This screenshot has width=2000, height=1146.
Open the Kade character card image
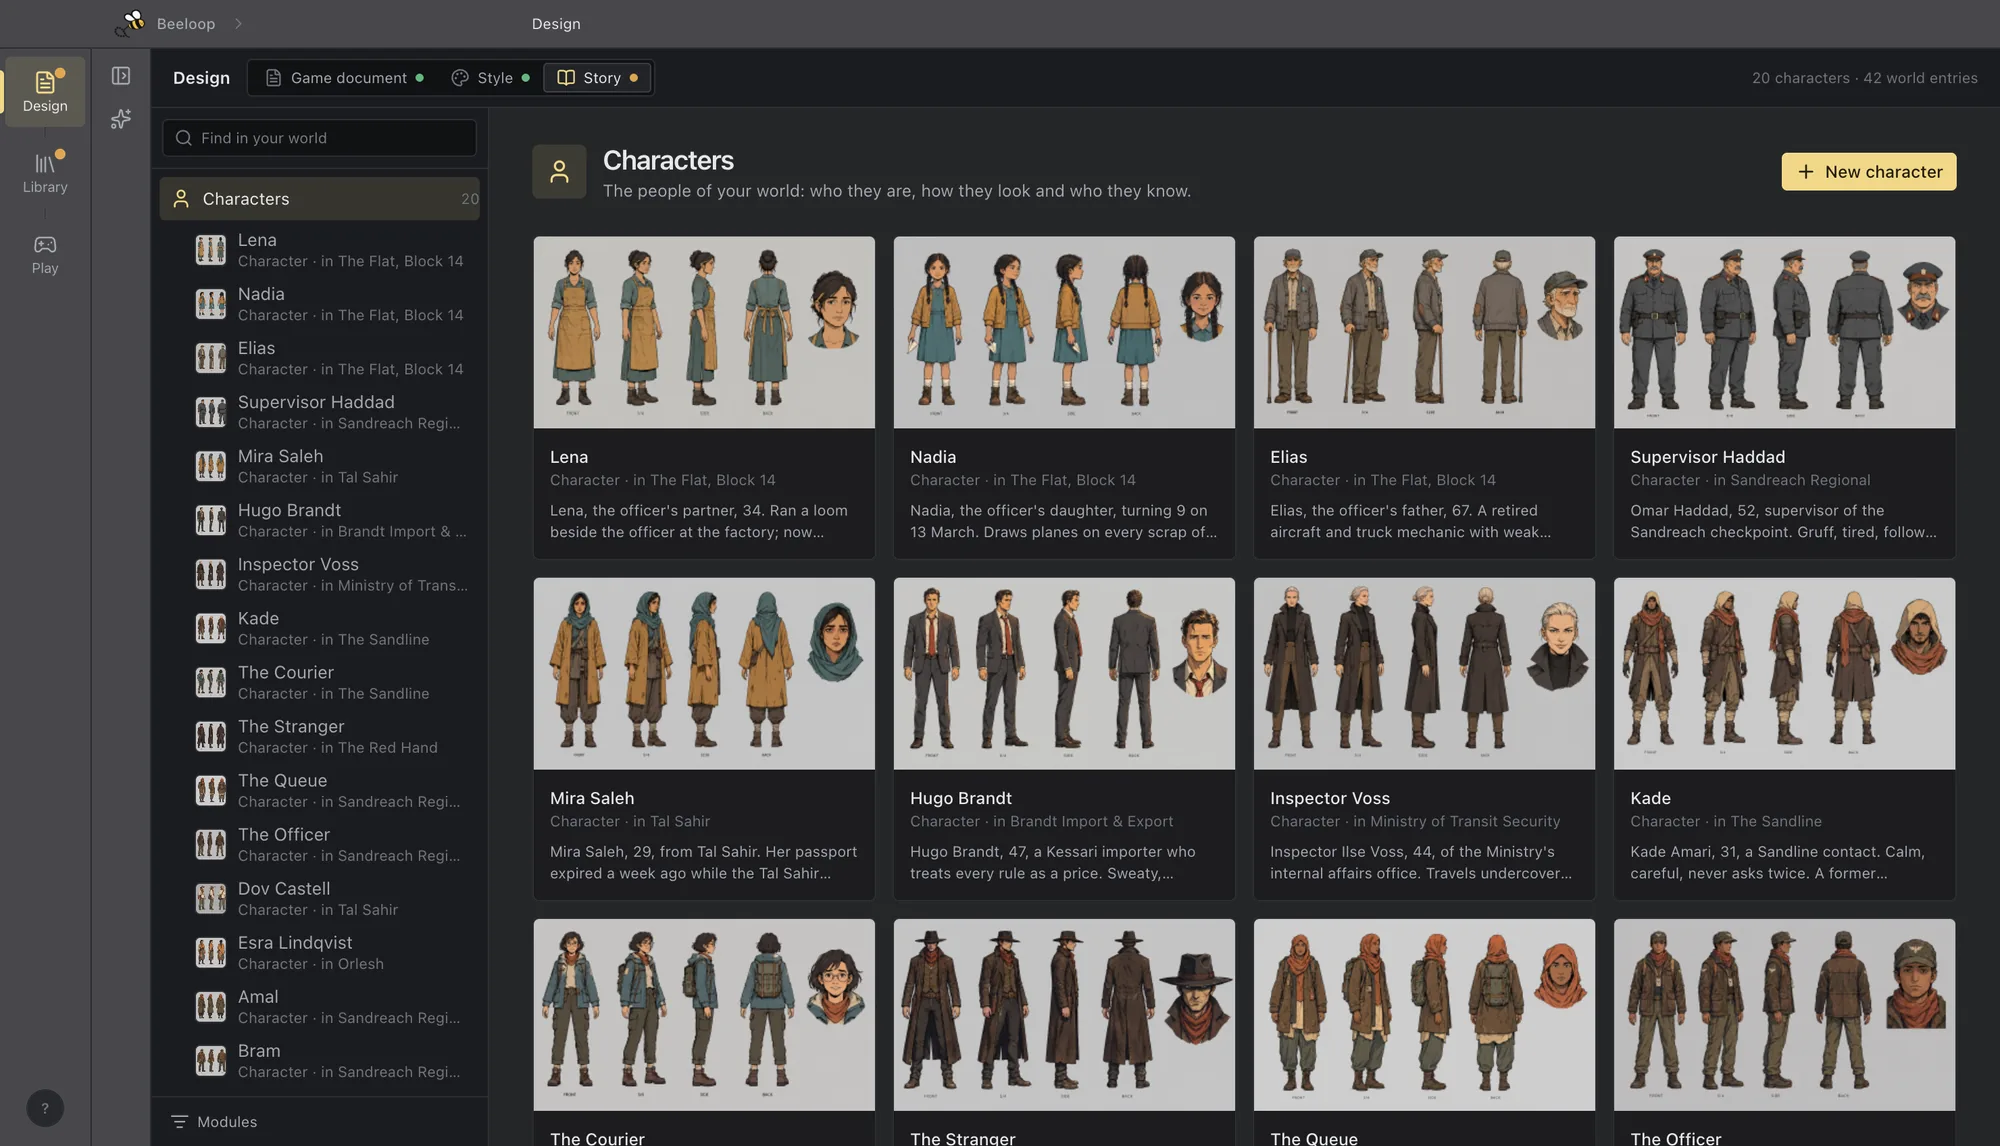pyautogui.click(x=1784, y=673)
